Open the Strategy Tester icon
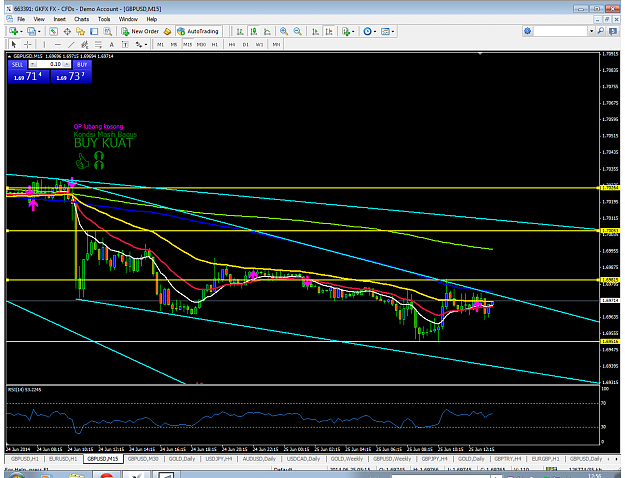This screenshot has width=625, height=478. [x=108, y=31]
